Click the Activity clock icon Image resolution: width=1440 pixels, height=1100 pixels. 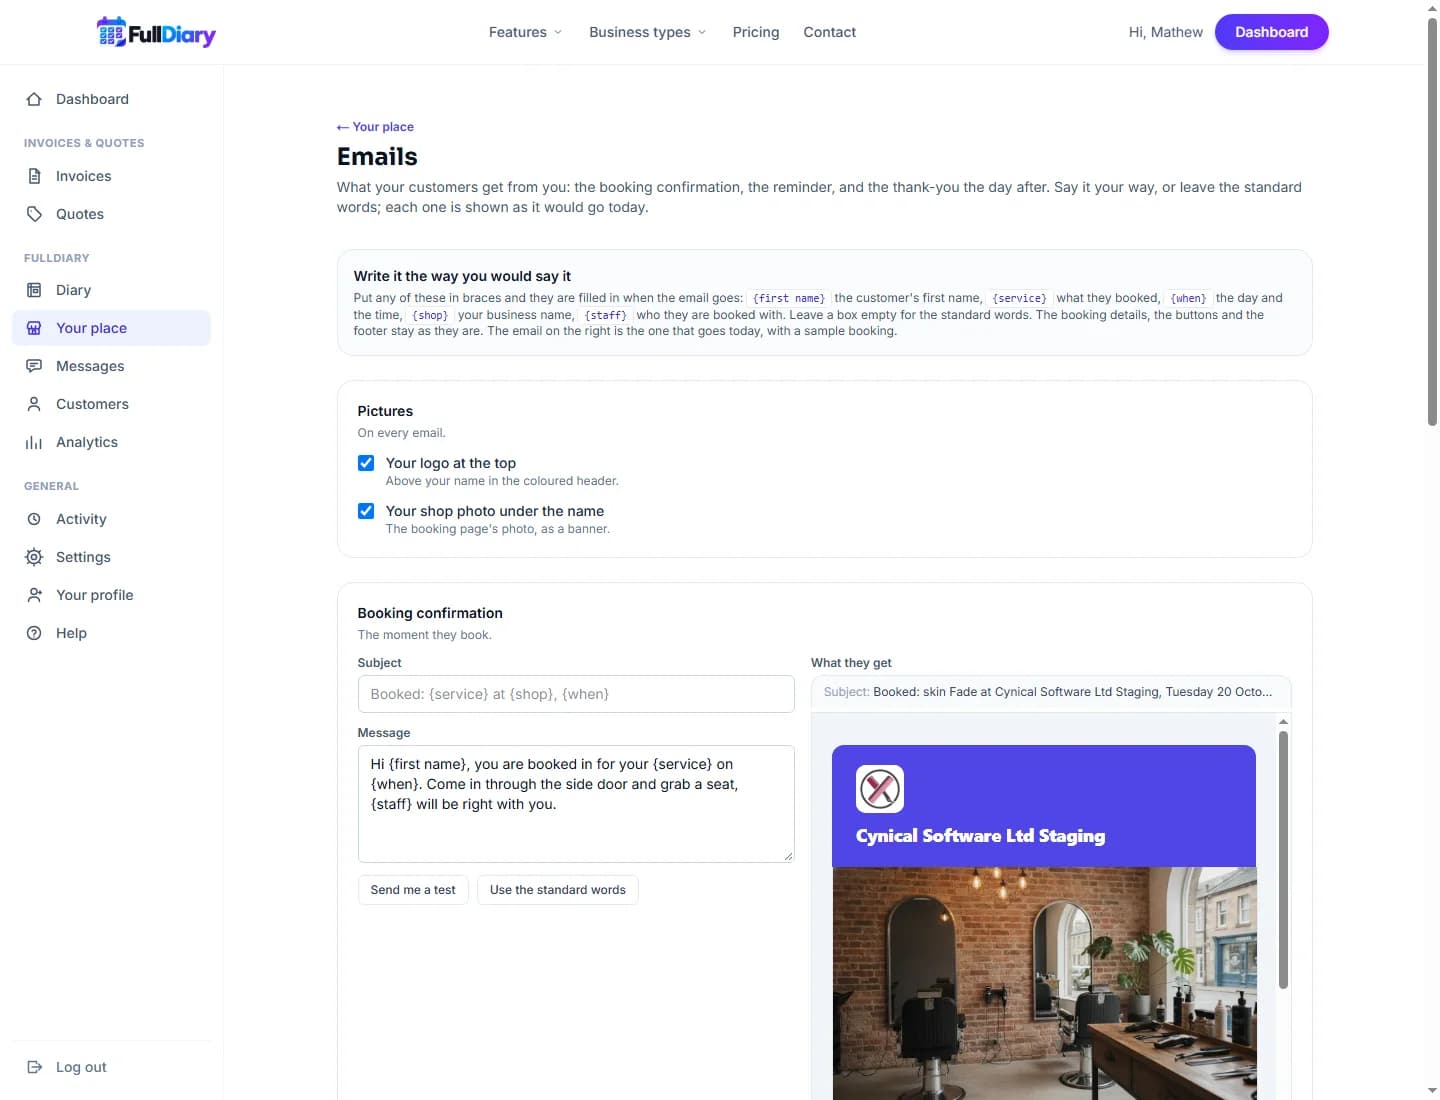point(34,519)
